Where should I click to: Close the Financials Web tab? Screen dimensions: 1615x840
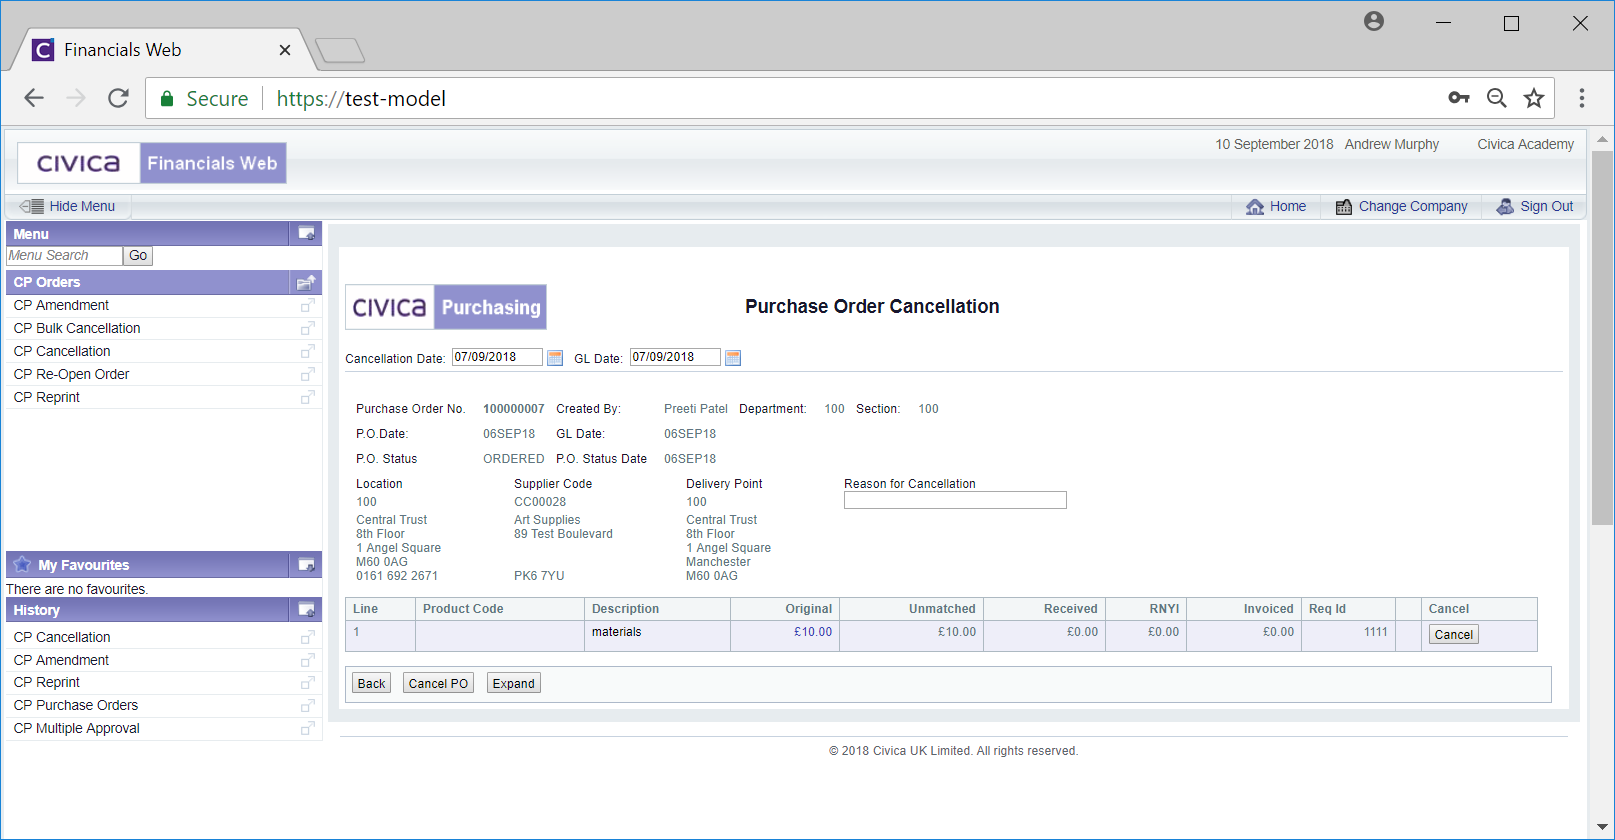pos(285,50)
